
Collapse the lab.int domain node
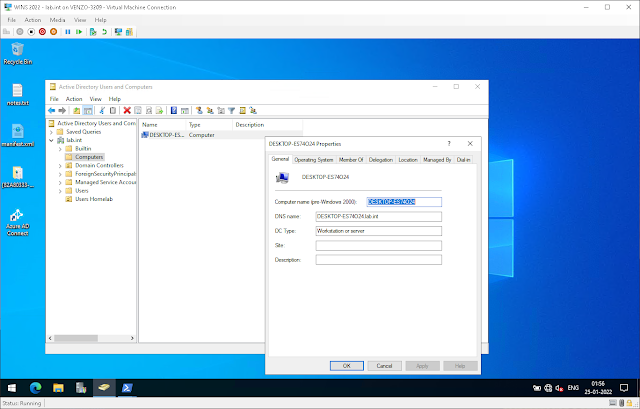coord(51,140)
